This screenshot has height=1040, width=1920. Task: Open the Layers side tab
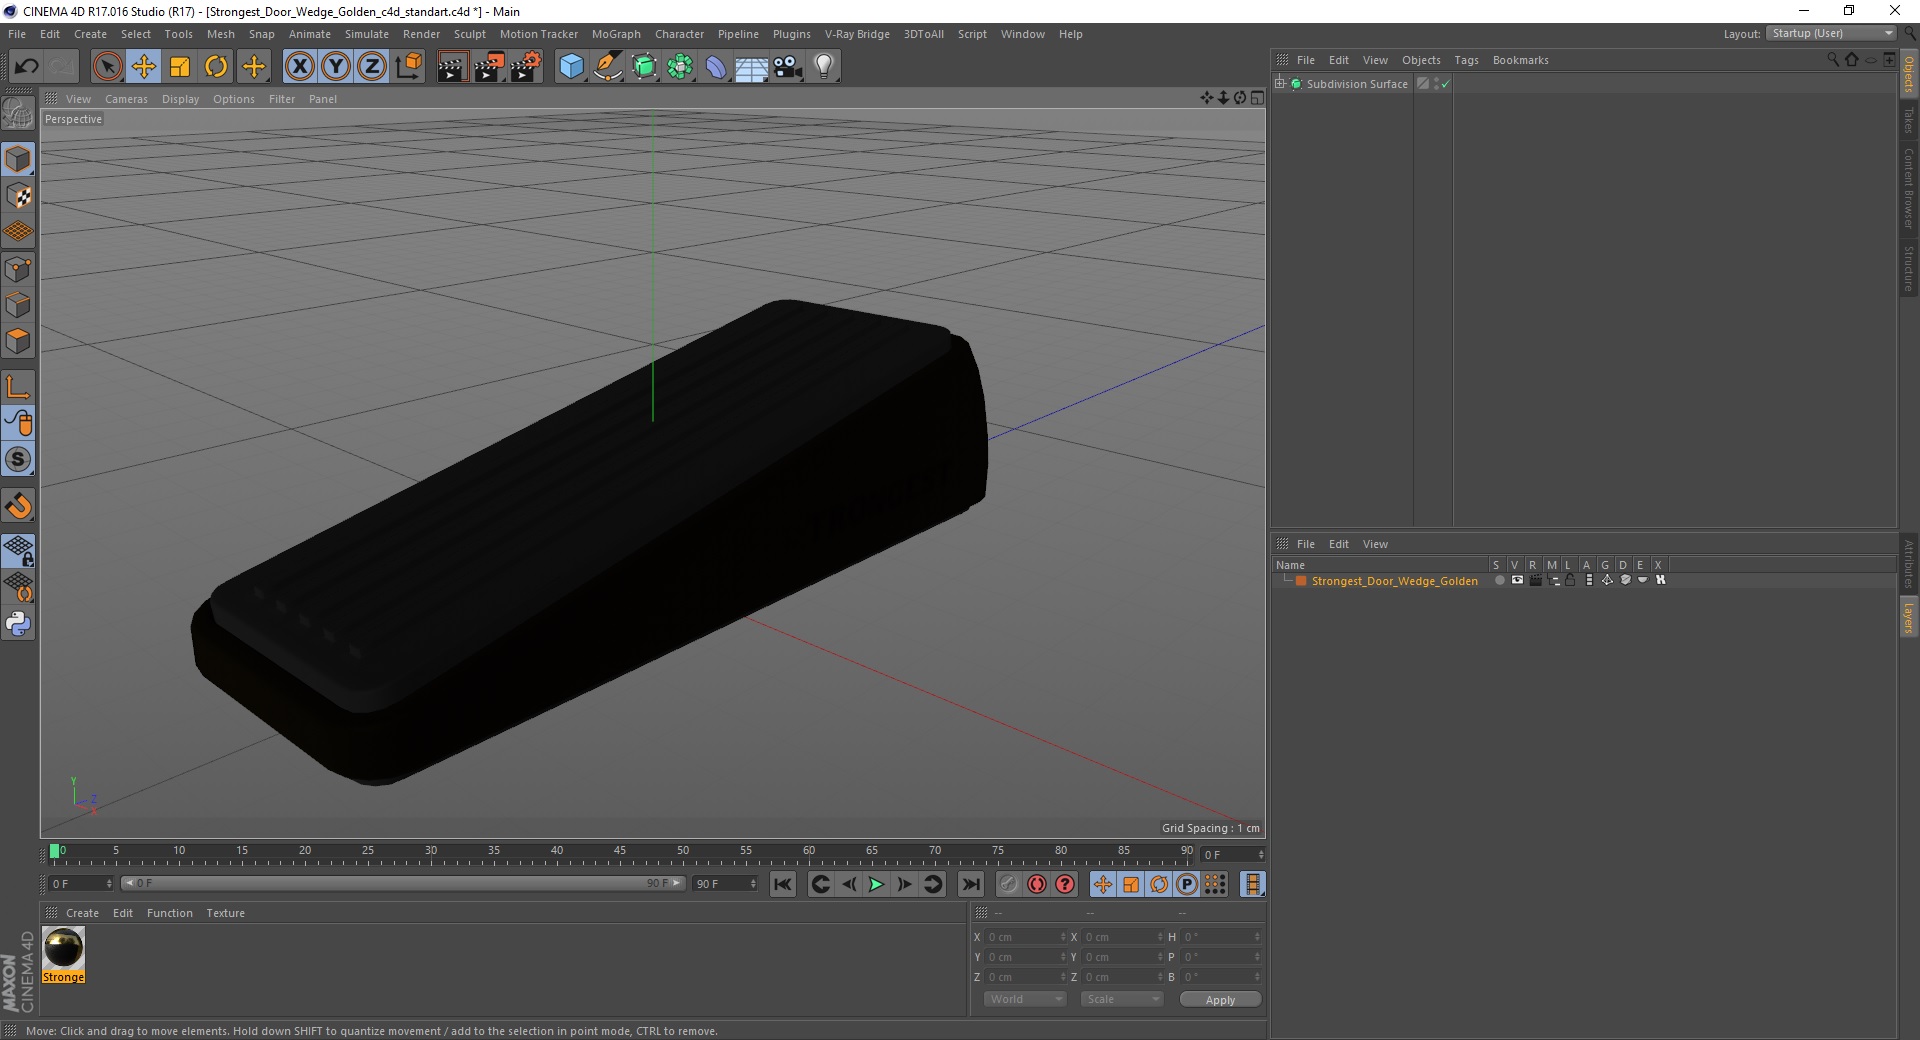coord(1908,617)
